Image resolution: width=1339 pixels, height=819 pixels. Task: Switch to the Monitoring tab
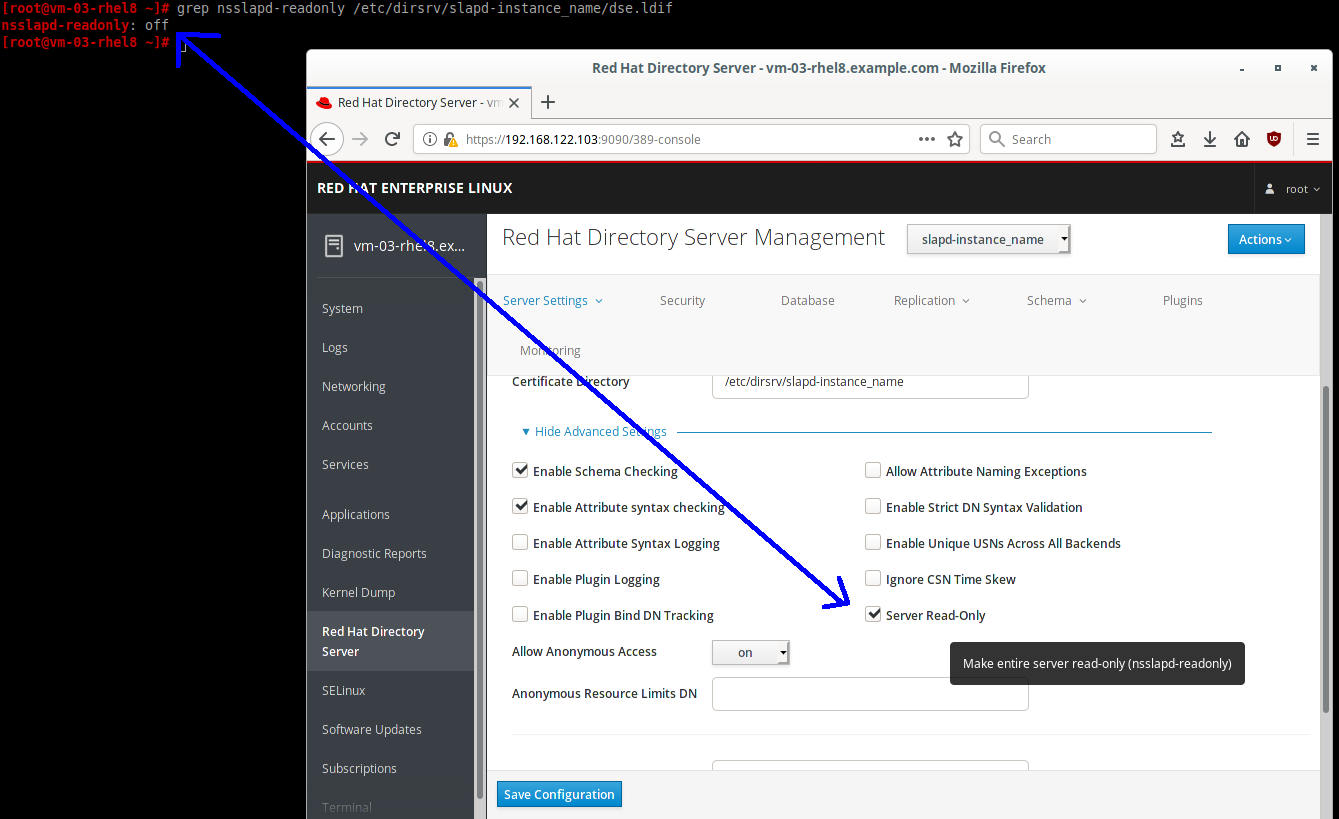(550, 350)
